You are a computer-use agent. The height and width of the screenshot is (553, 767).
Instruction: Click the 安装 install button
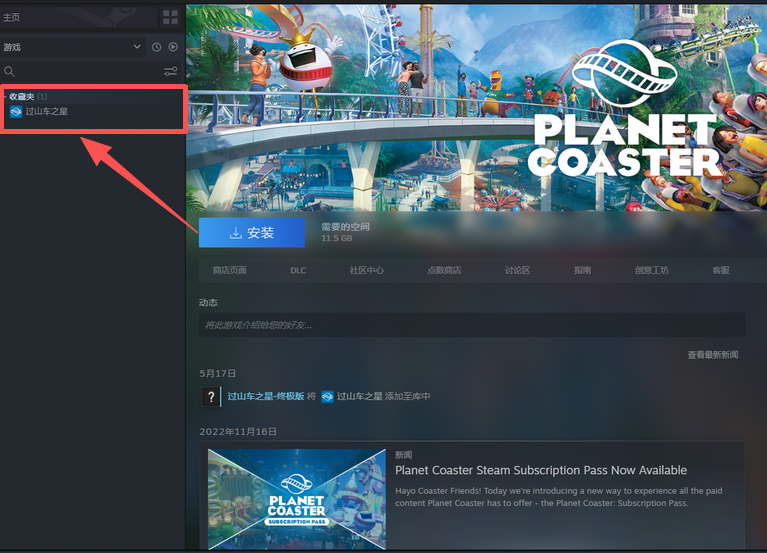tap(252, 233)
